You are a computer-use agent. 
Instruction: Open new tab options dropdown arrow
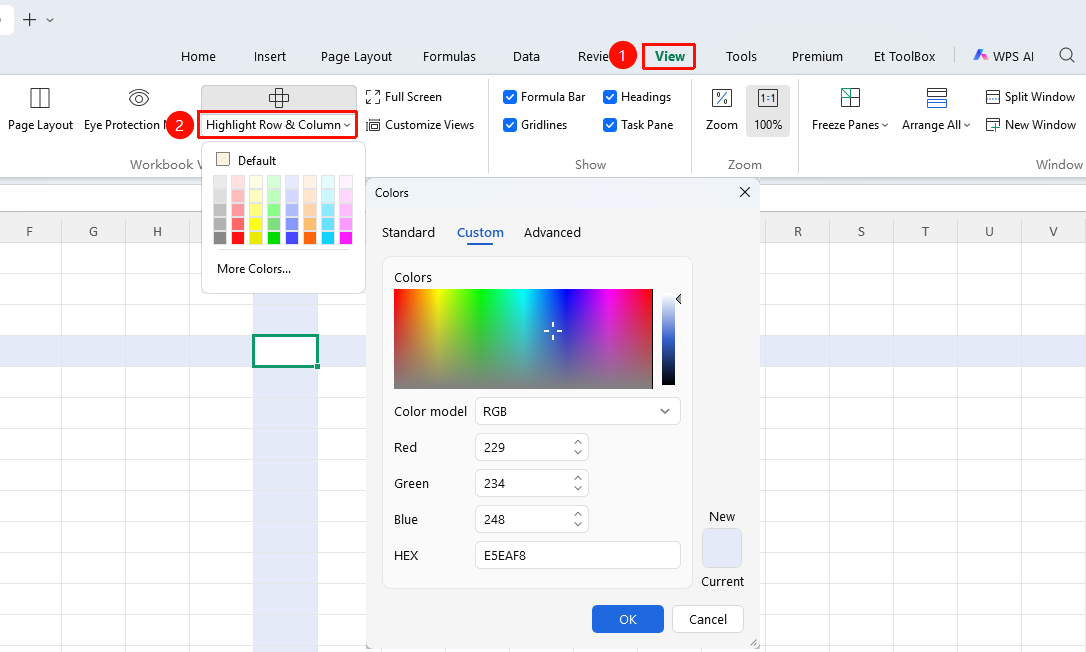tap(50, 20)
